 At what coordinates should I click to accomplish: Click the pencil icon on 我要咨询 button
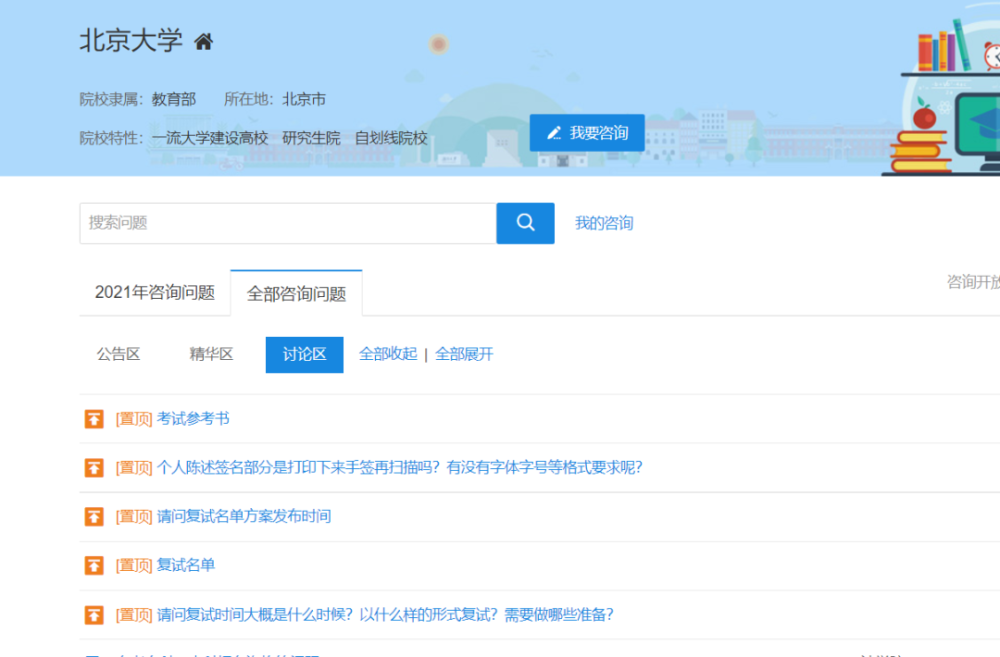tap(554, 133)
